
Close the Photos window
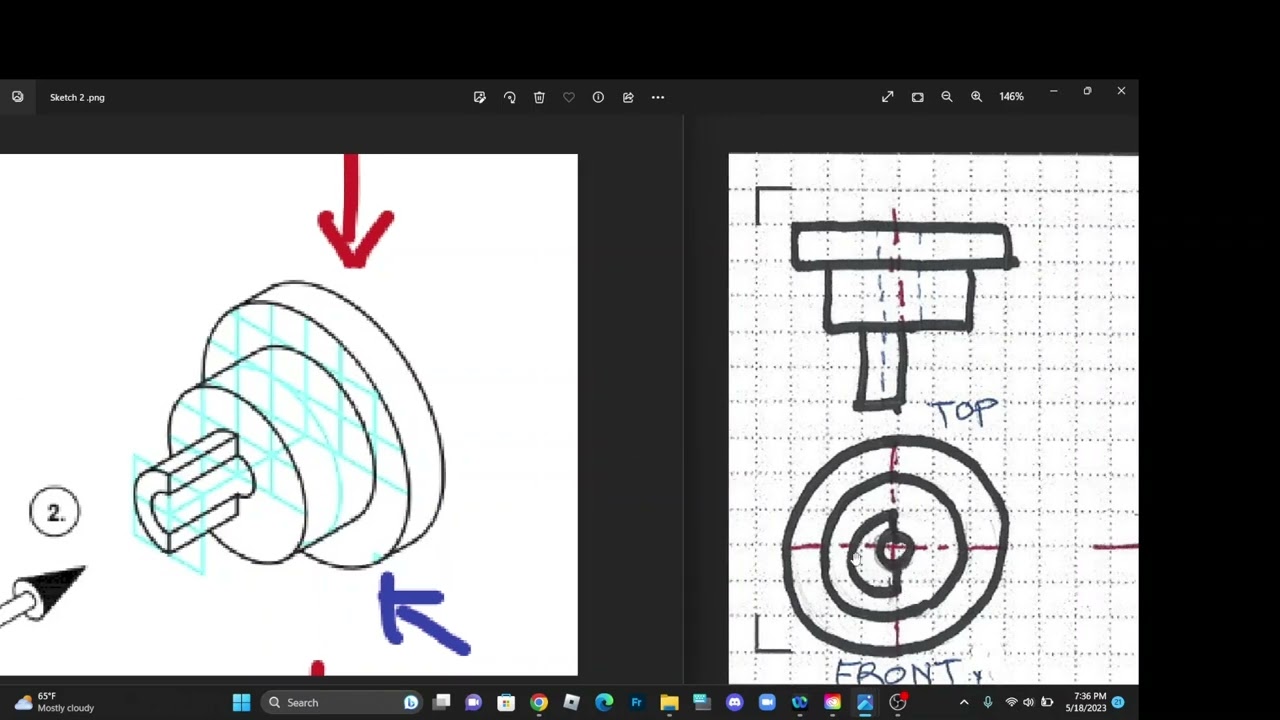(1121, 91)
